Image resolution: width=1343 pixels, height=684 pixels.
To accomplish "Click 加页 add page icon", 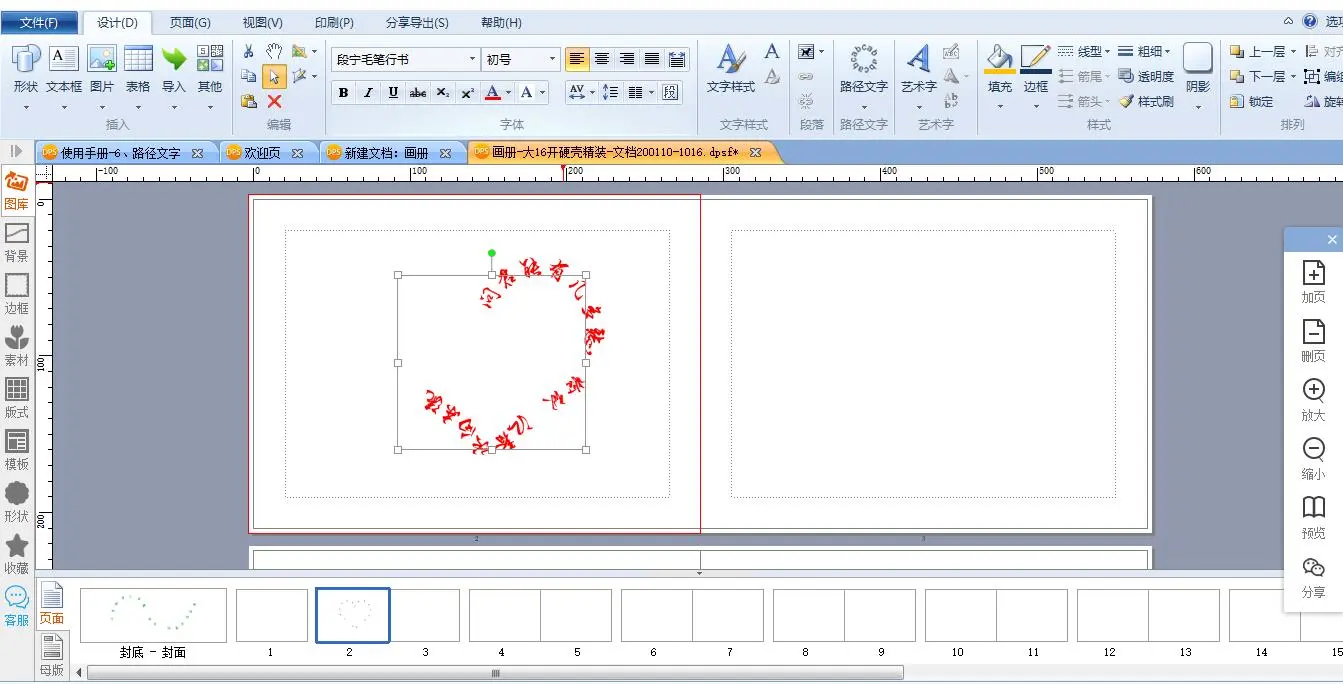I will tap(1313, 280).
